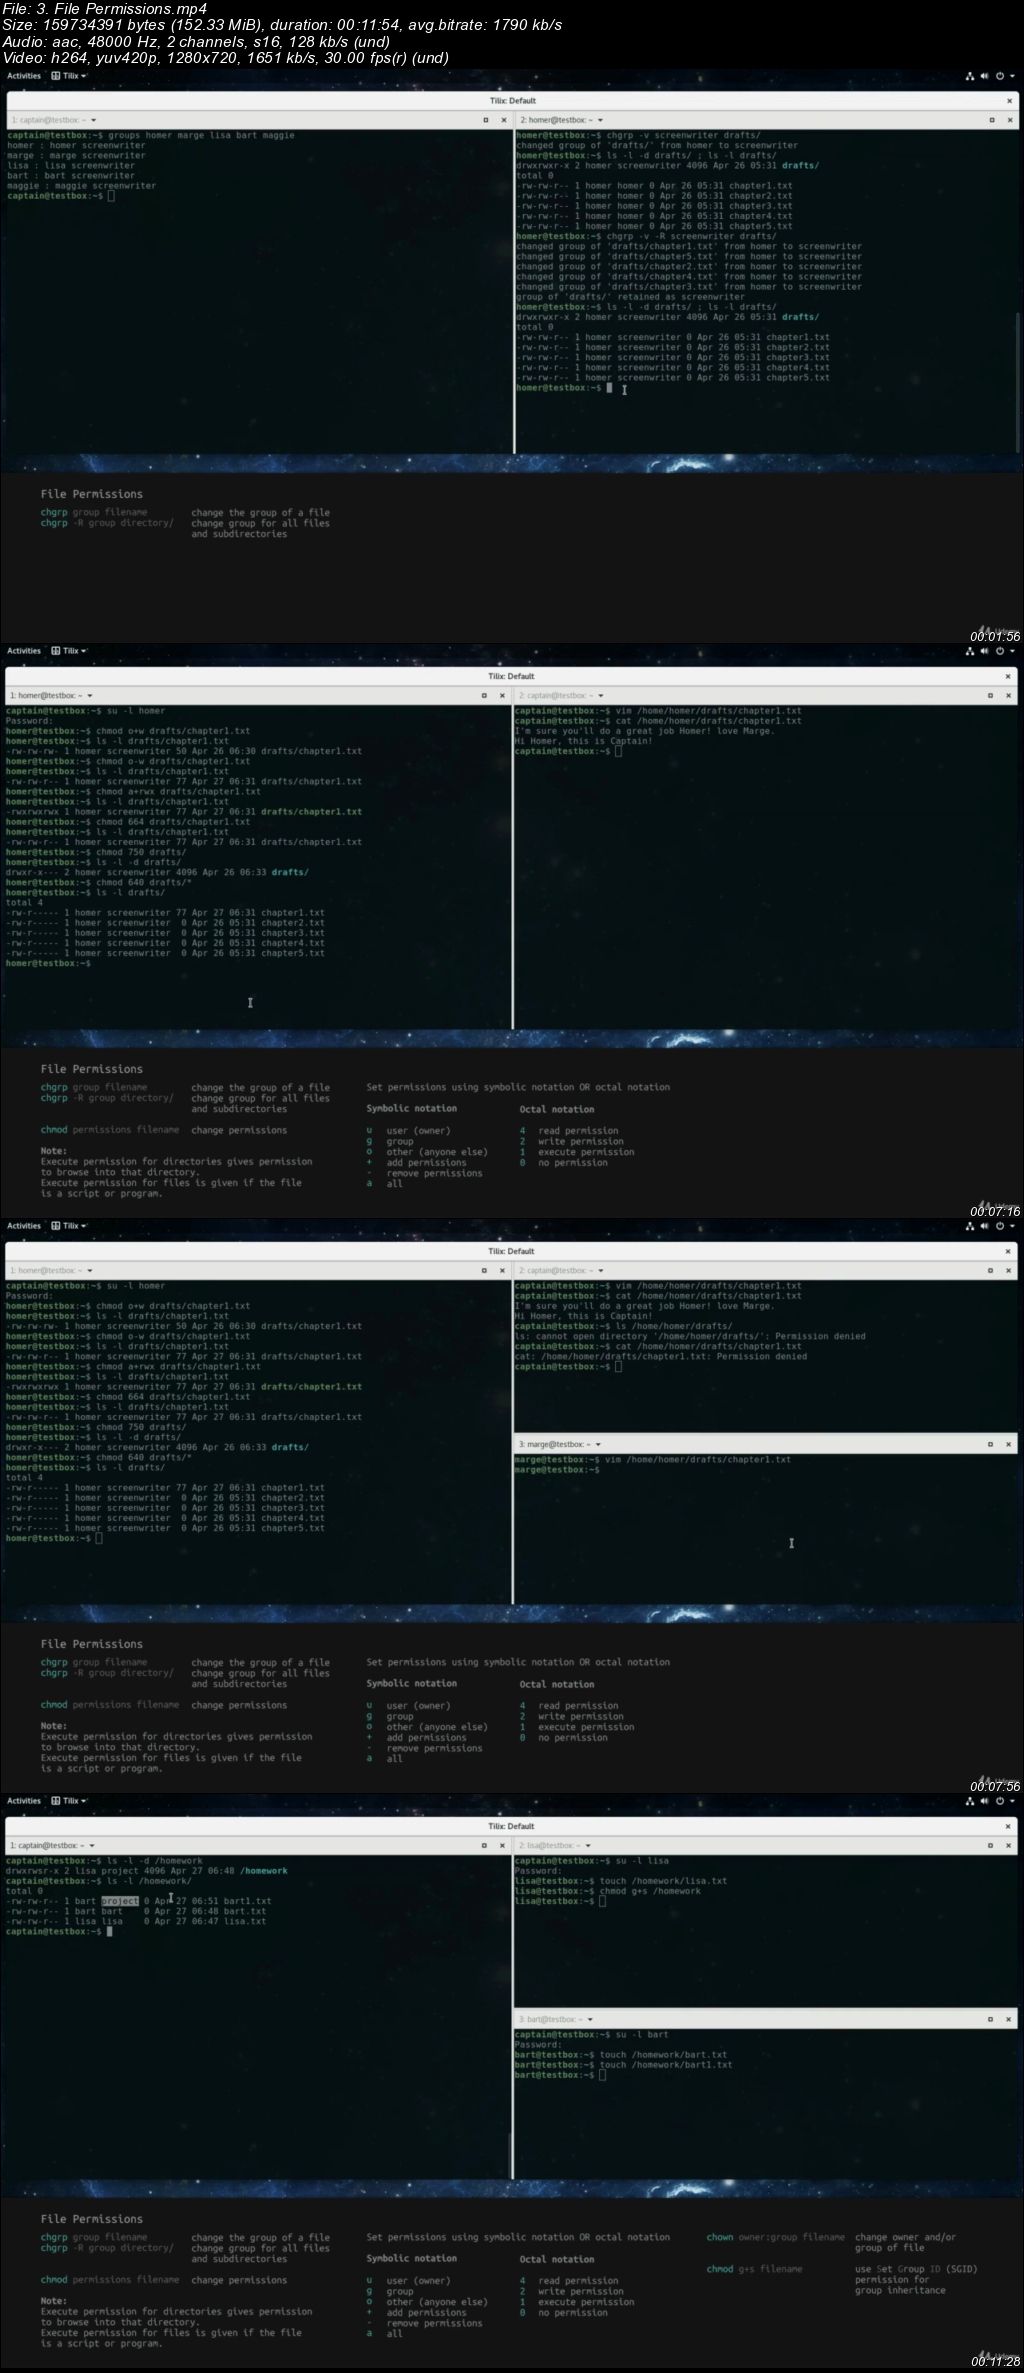Click the volume icon in the 00:07:16 frame

tap(984, 651)
